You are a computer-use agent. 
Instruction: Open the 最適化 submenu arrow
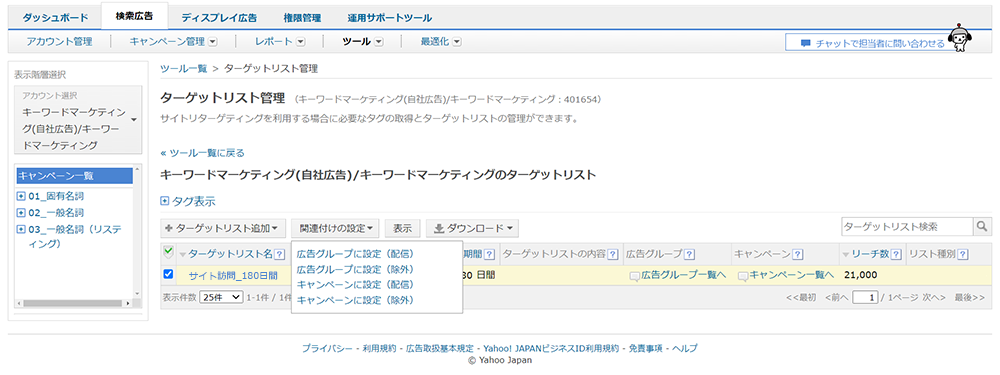pos(457,41)
